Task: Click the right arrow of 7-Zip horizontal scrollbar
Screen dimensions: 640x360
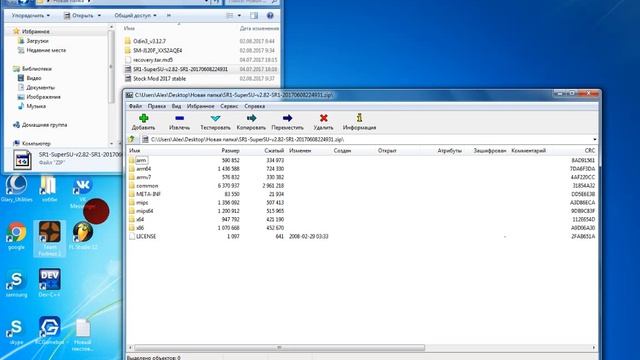Action: point(594,348)
